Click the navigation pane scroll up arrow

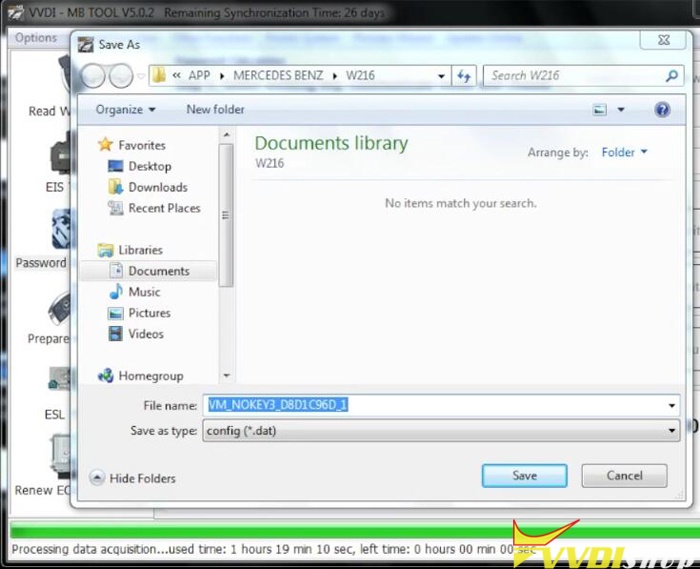pos(226,134)
